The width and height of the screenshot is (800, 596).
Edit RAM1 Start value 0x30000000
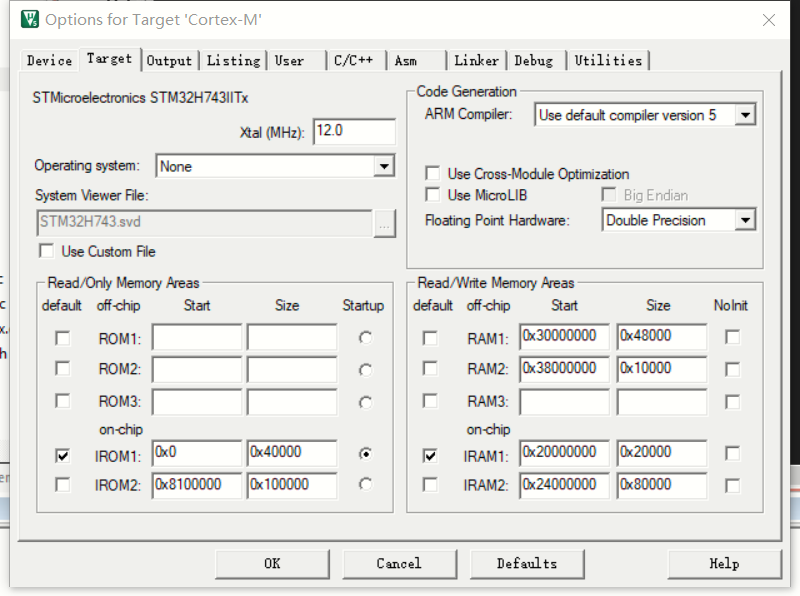pyautogui.click(x=564, y=337)
